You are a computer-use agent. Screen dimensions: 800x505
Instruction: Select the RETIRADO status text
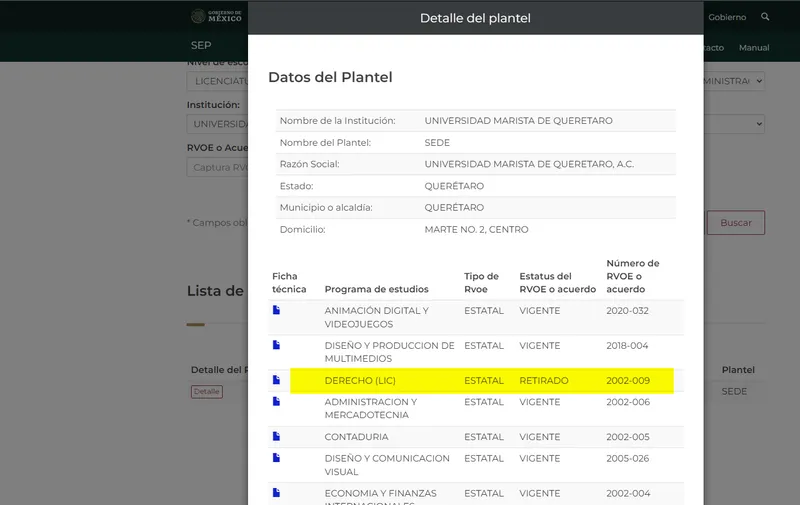(x=543, y=381)
